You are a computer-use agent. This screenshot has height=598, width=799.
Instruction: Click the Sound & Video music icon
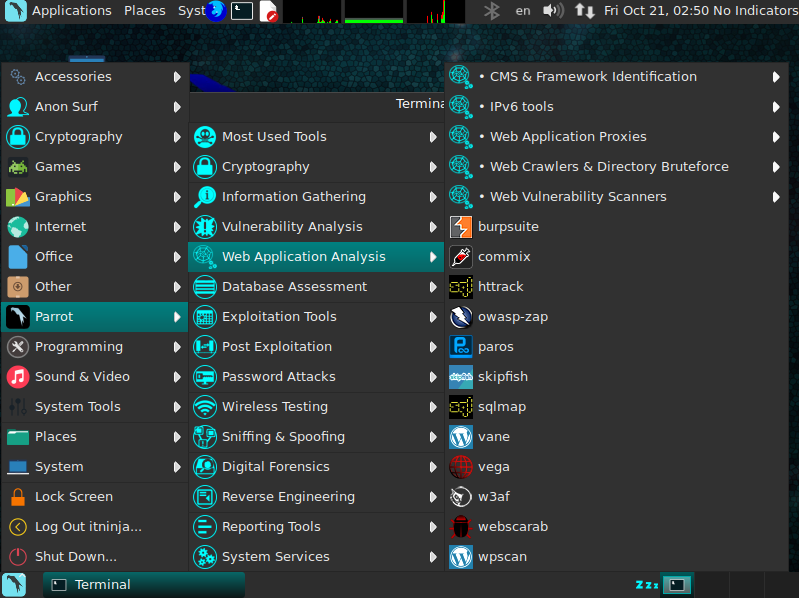click(x=18, y=377)
